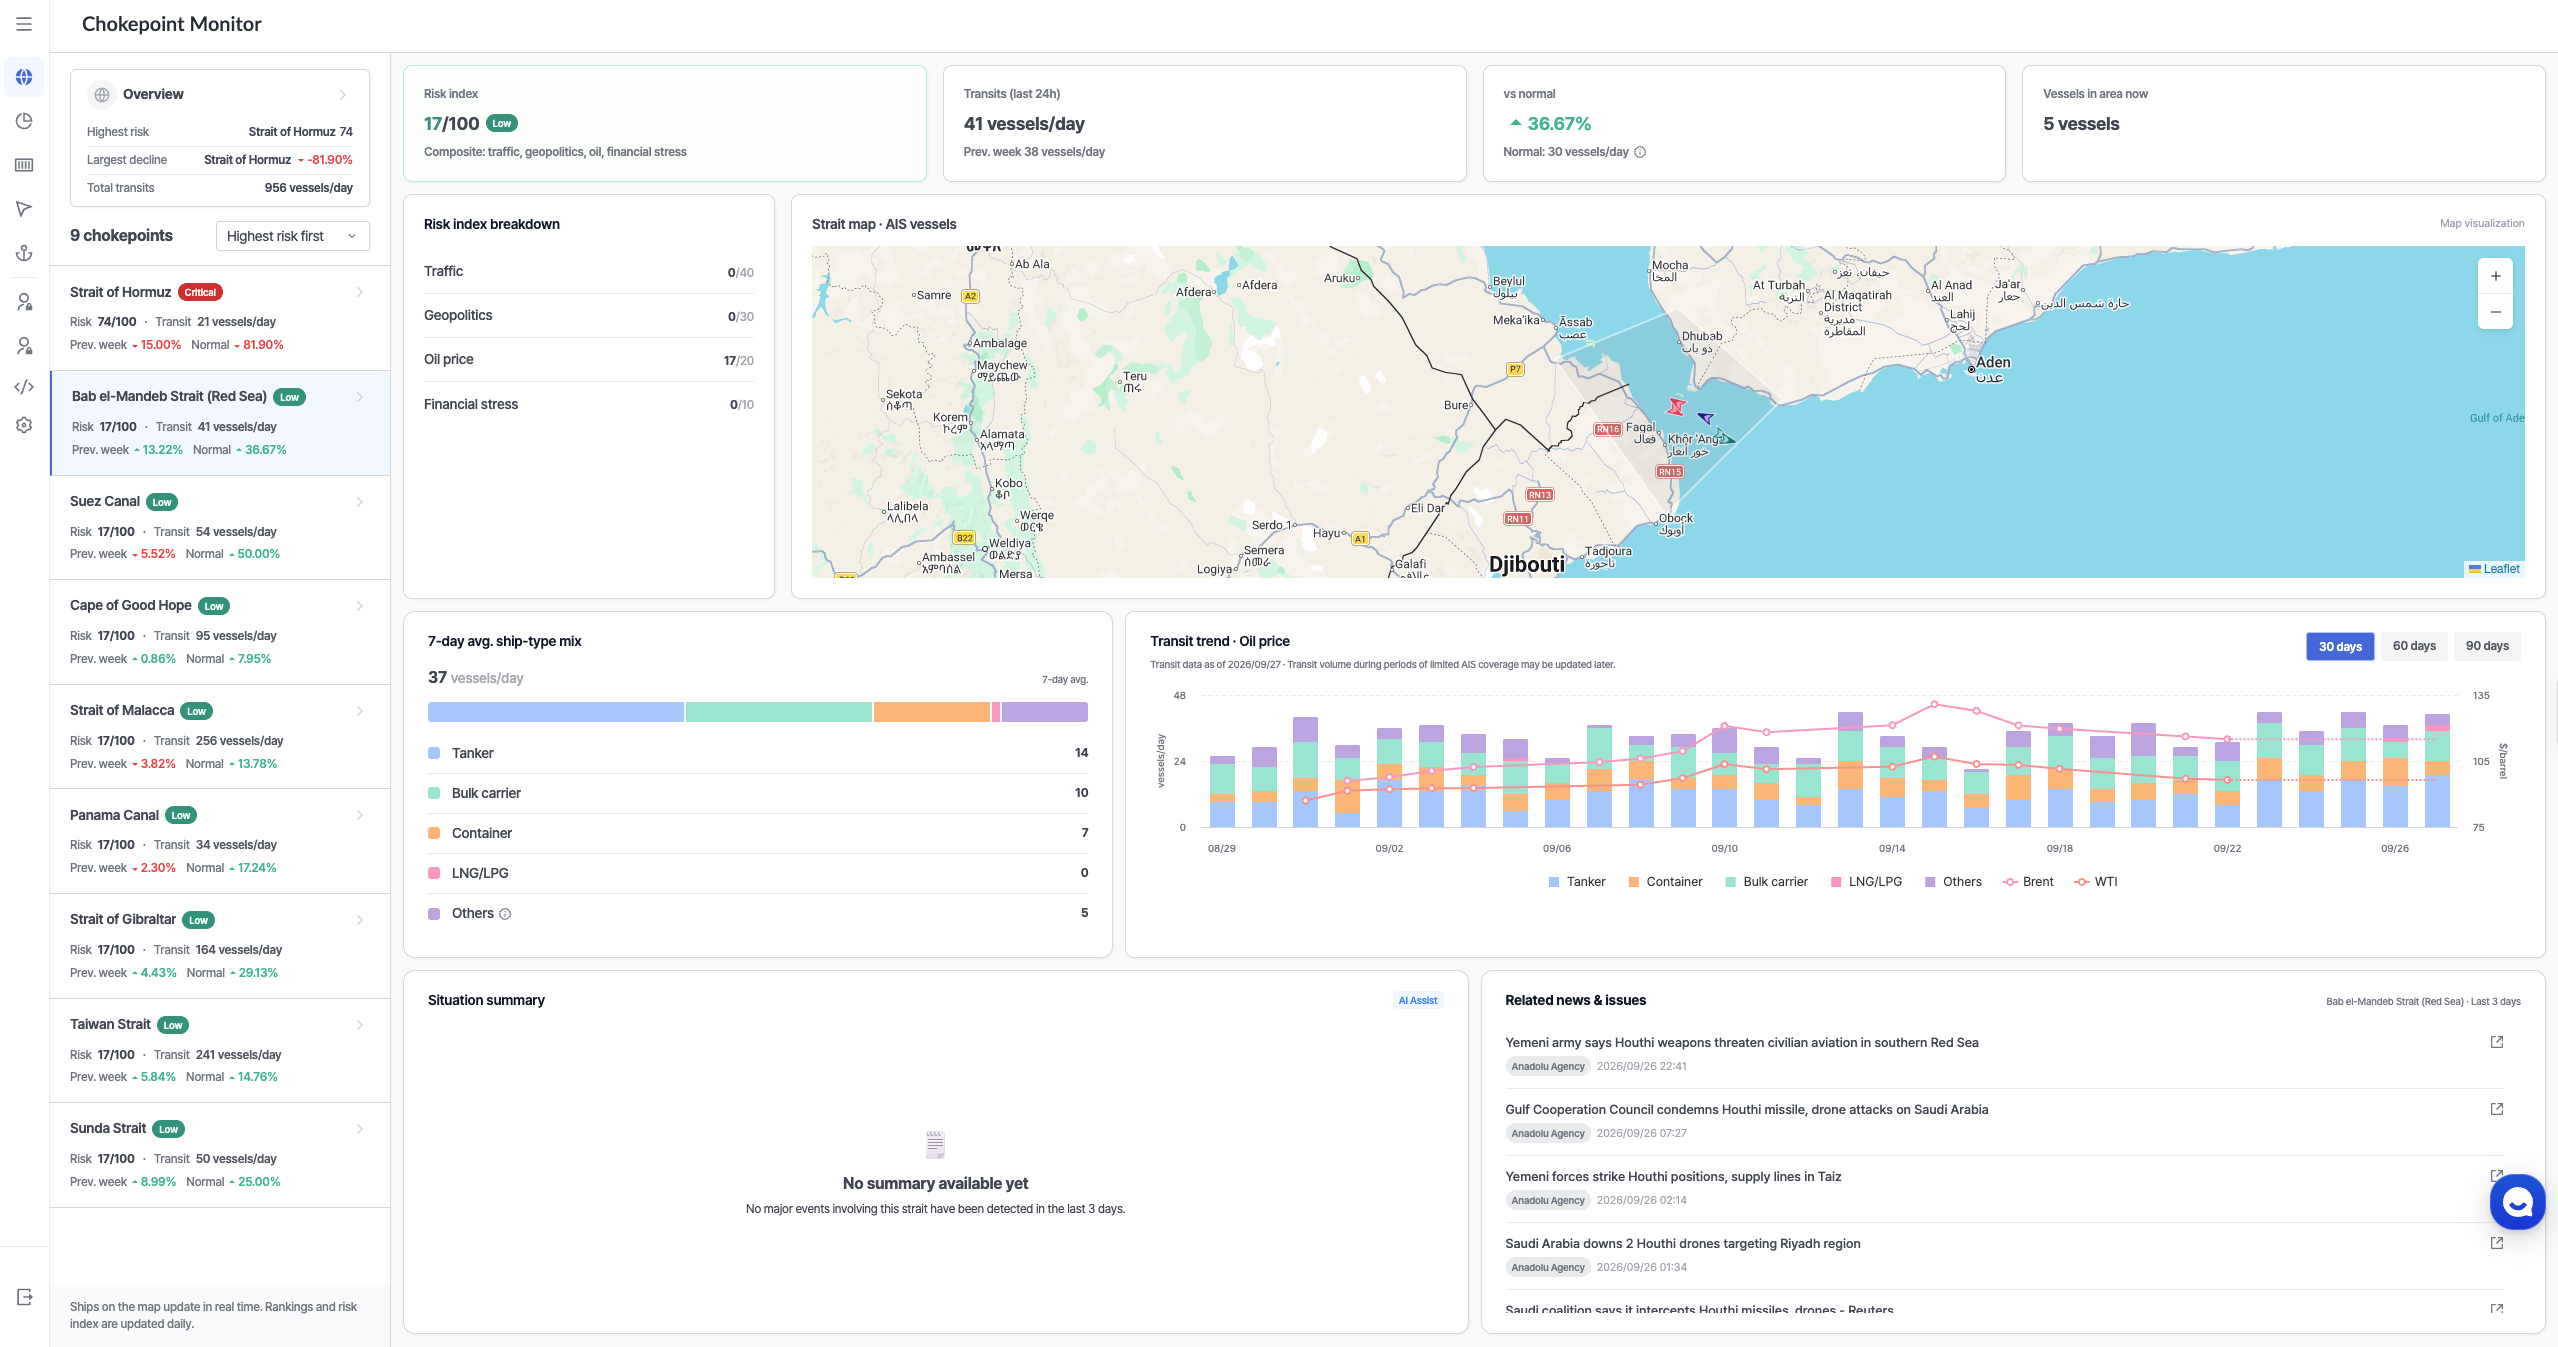Click the red vessel marker on the map

click(1676, 406)
